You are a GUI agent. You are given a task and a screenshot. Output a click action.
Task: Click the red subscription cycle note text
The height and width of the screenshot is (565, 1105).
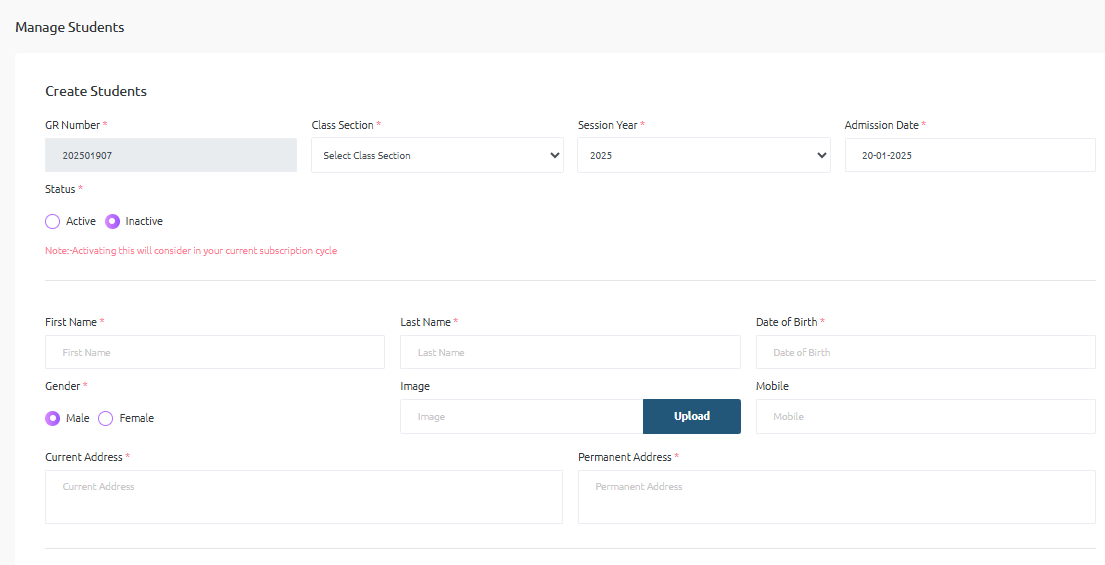click(191, 251)
